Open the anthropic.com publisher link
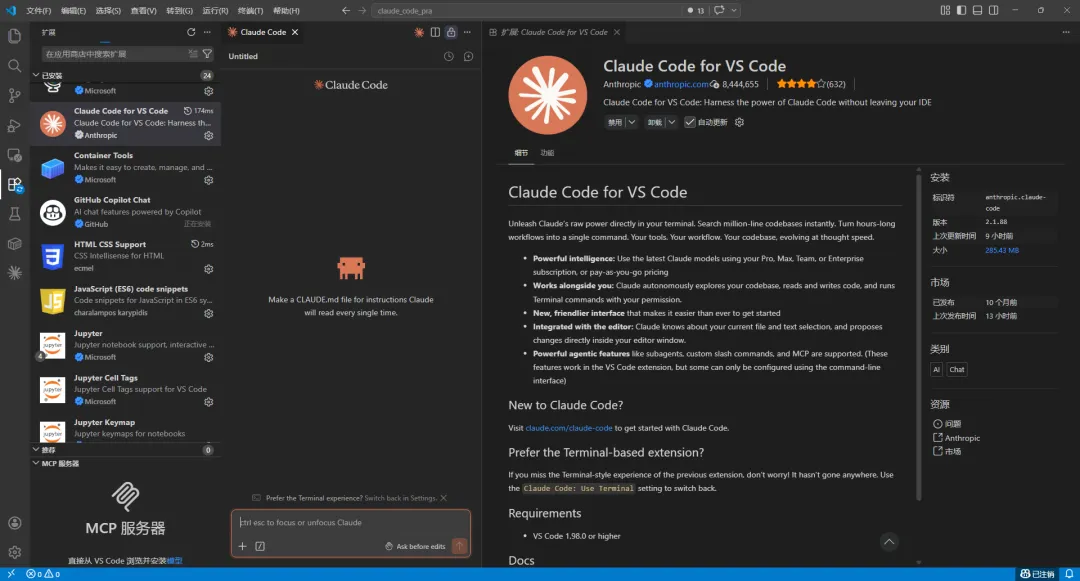Image resolution: width=1080 pixels, height=581 pixels. click(x=681, y=84)
